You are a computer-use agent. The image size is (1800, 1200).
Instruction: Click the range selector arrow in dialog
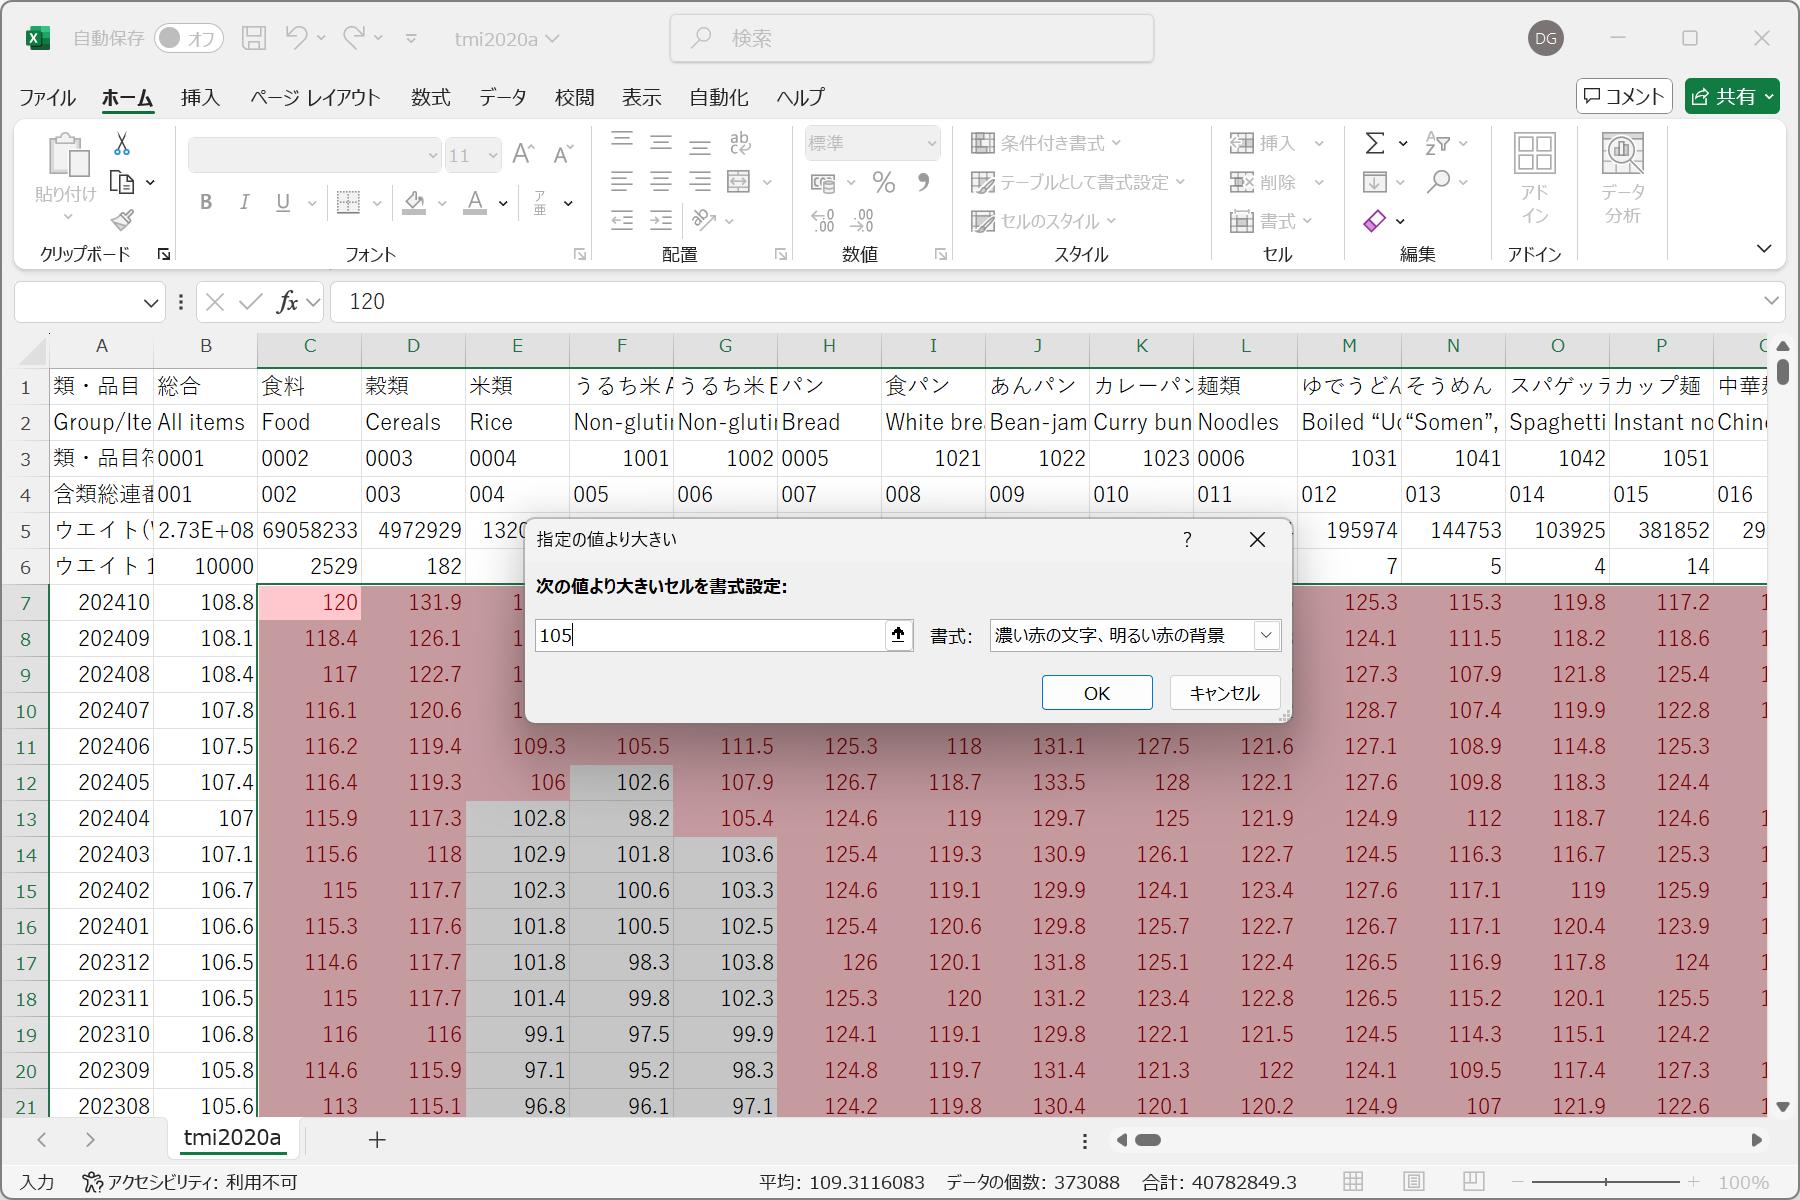click(x=898, y=635)
